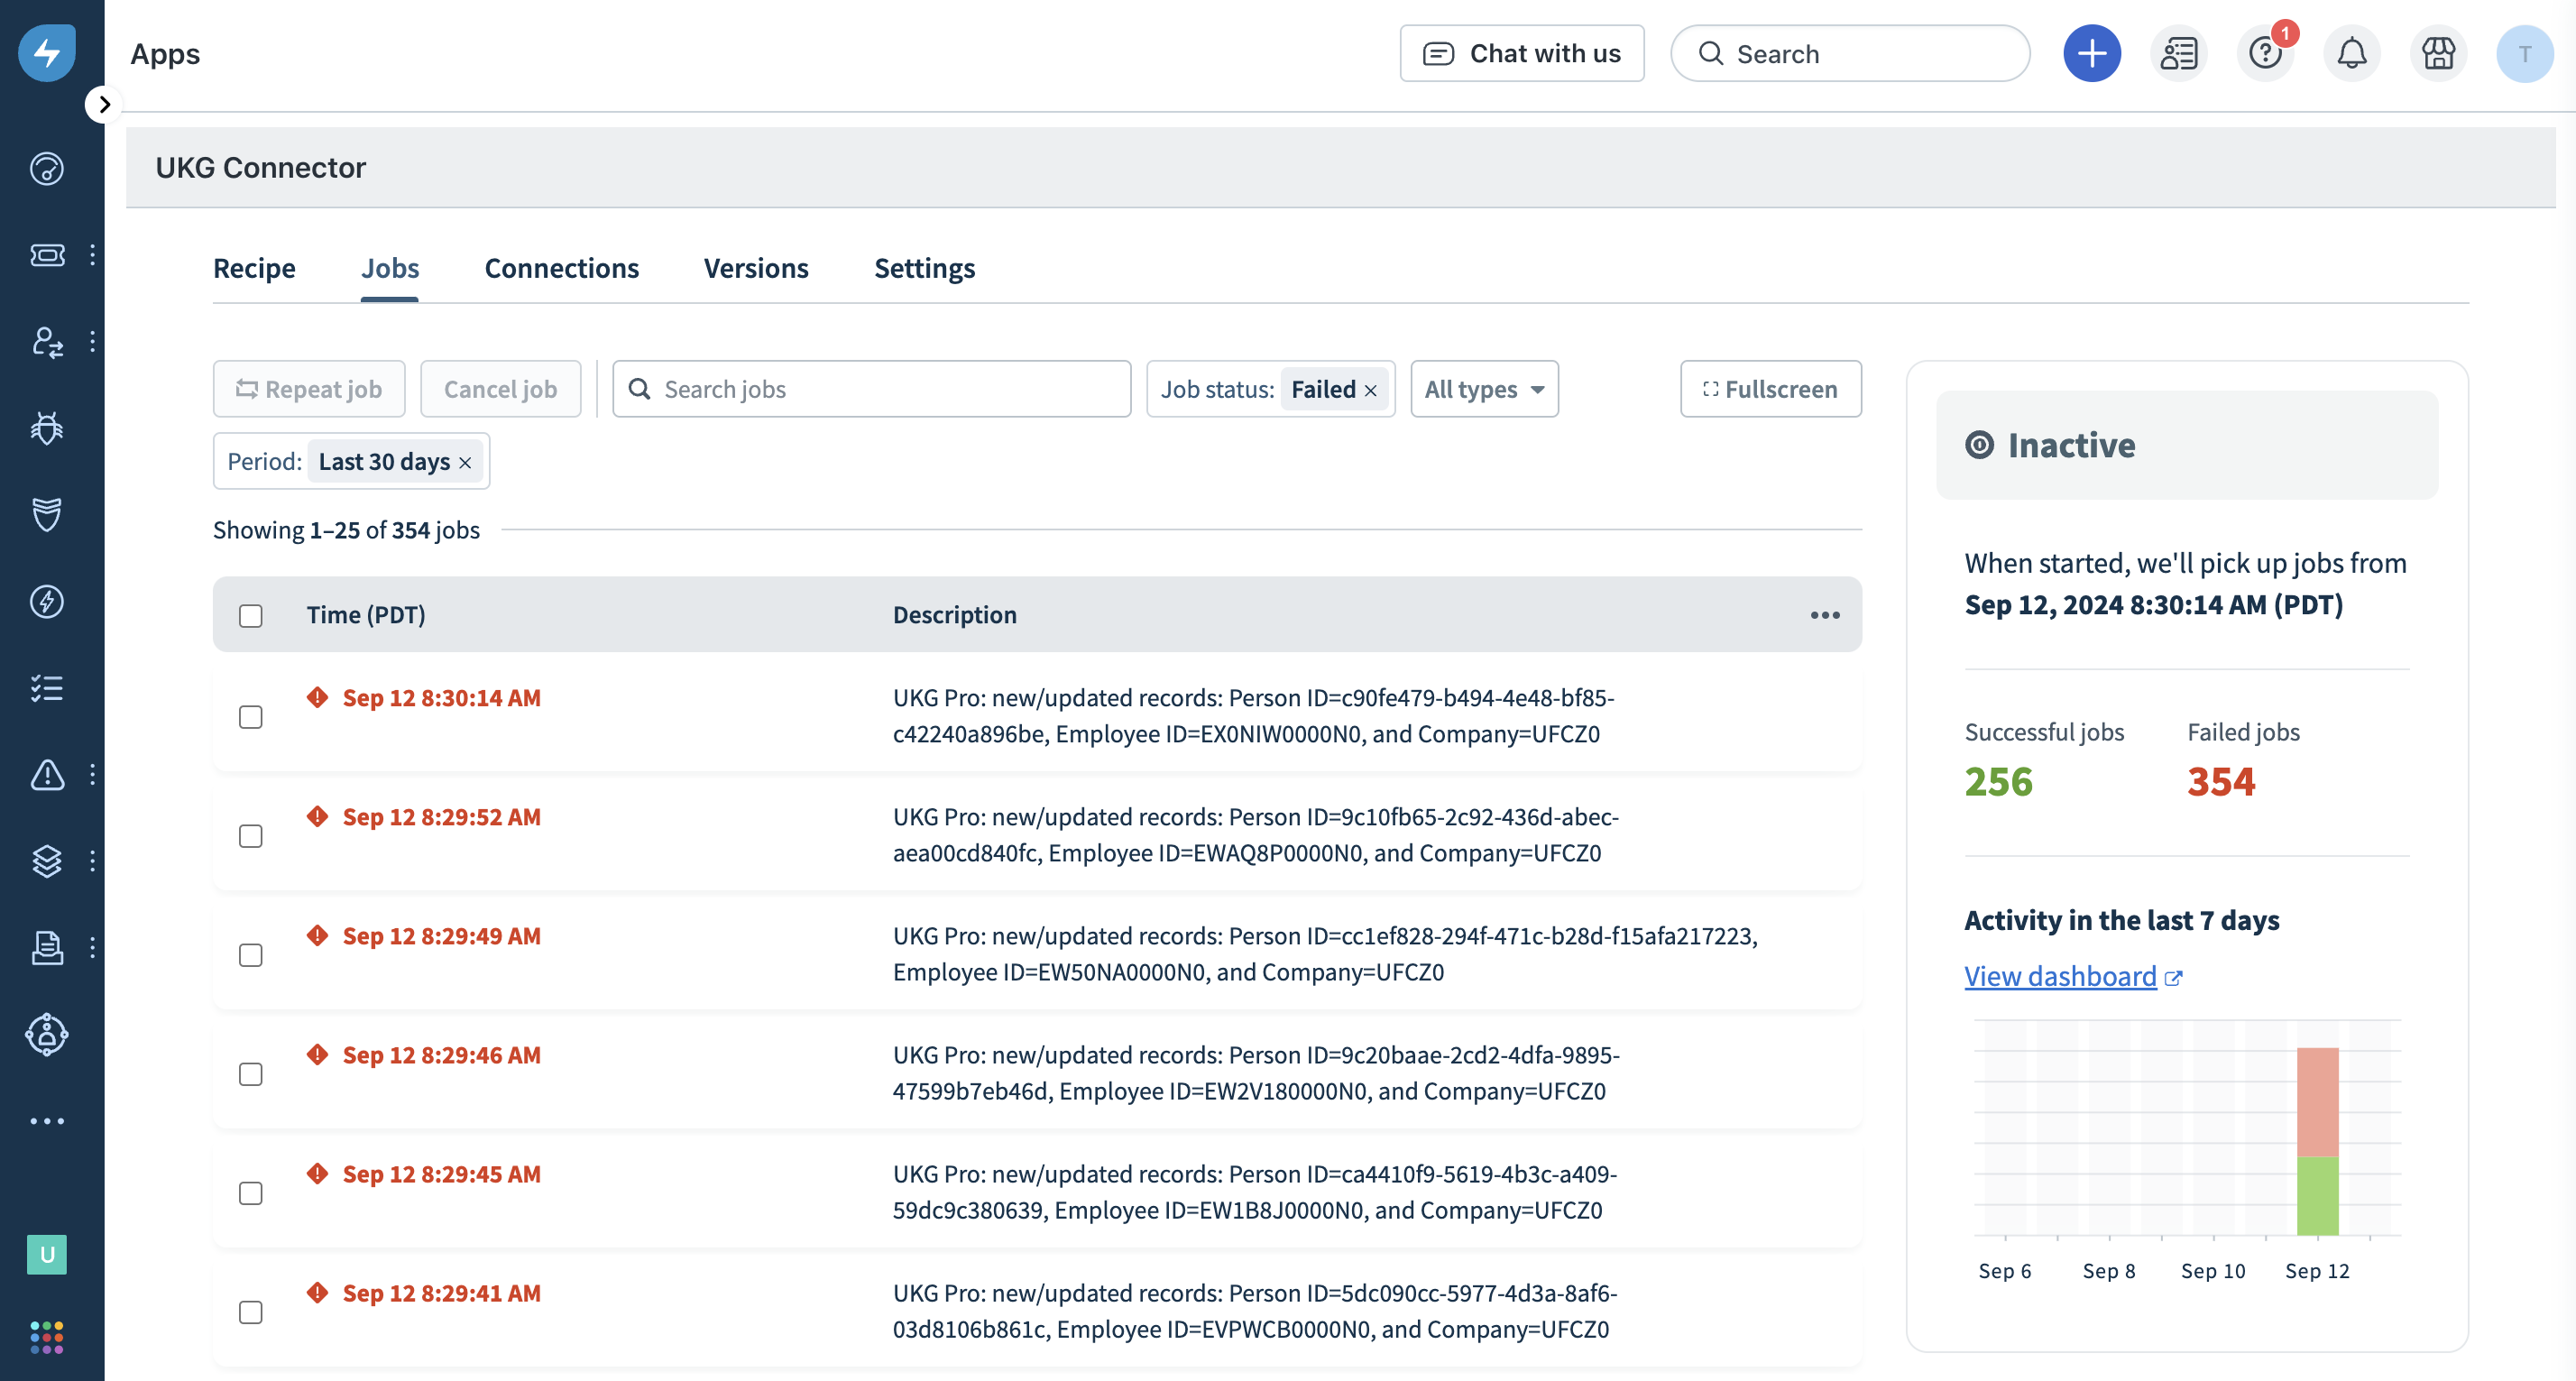Open the warning triangle sidebar icon
Screen dimensions: 2576x1381
coord(47,775)
